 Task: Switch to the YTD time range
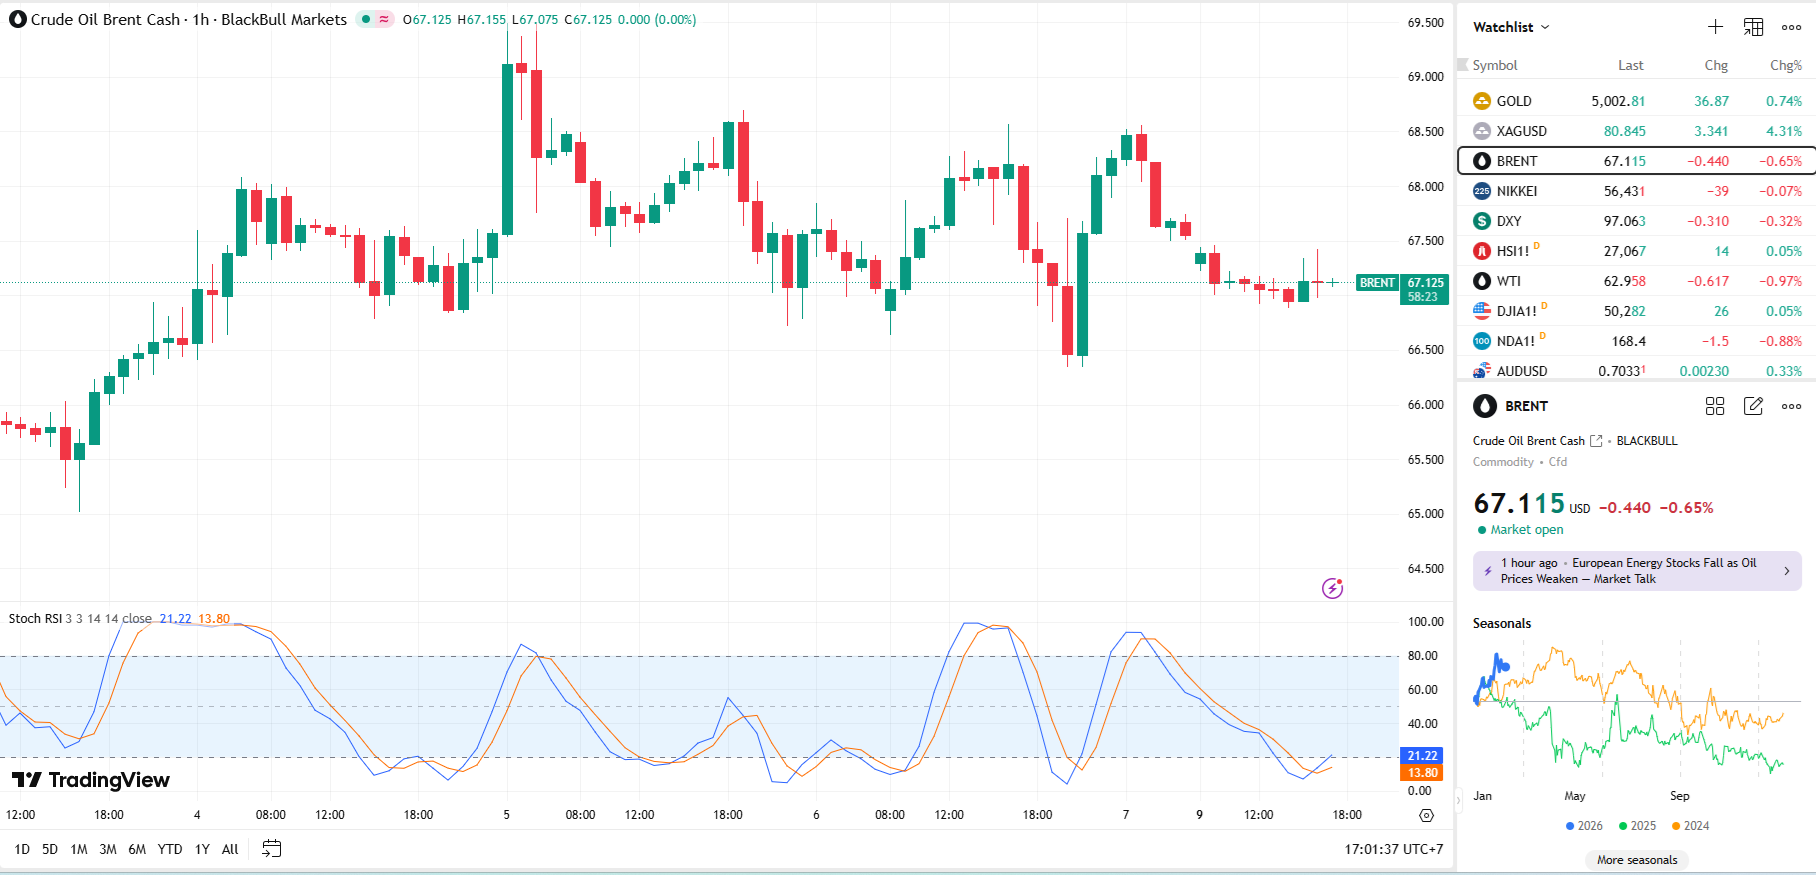coord(170,849)
